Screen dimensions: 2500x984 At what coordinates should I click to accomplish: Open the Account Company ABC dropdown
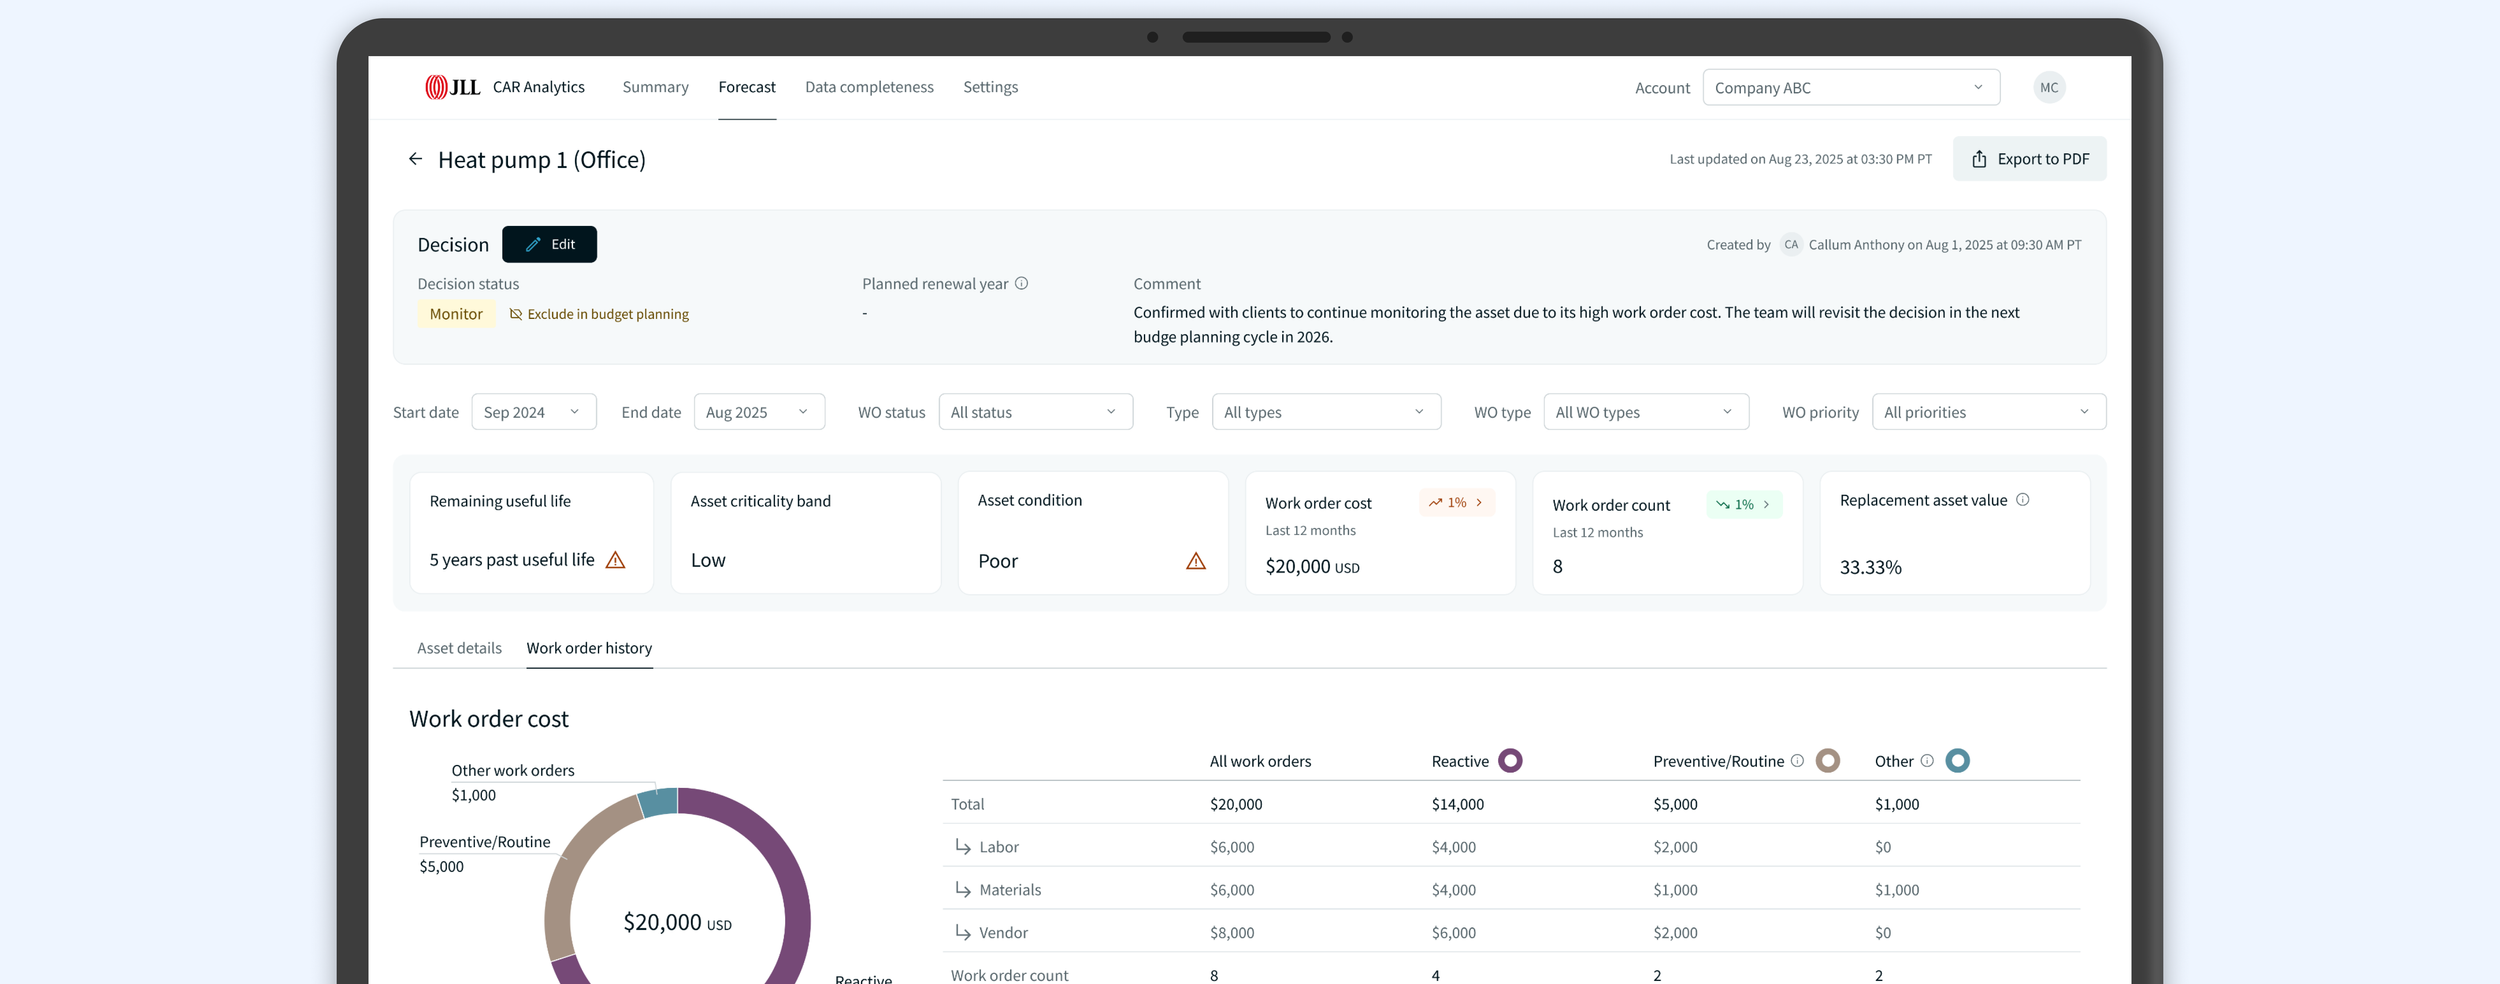(1851, 87)
